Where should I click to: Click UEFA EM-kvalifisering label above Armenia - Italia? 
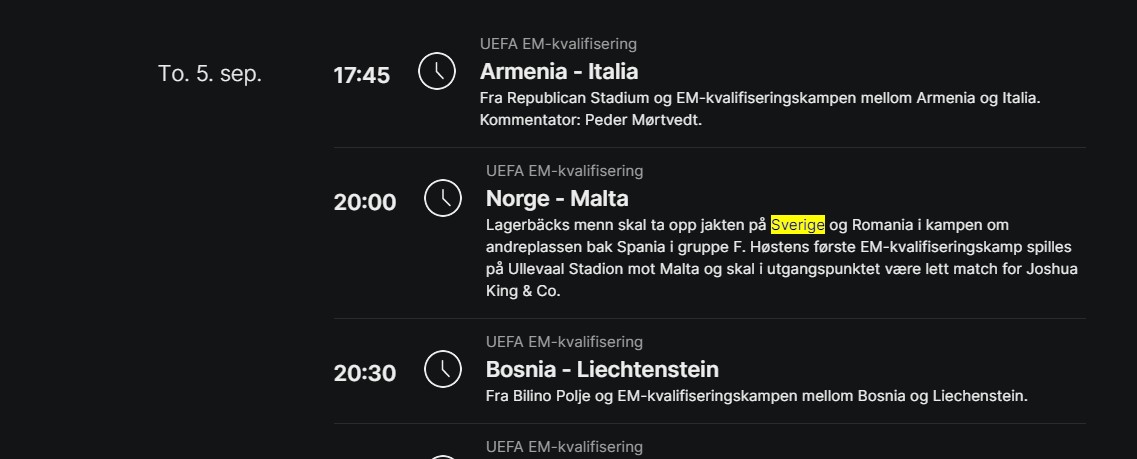pyautogui.click(x=558, y=44)
